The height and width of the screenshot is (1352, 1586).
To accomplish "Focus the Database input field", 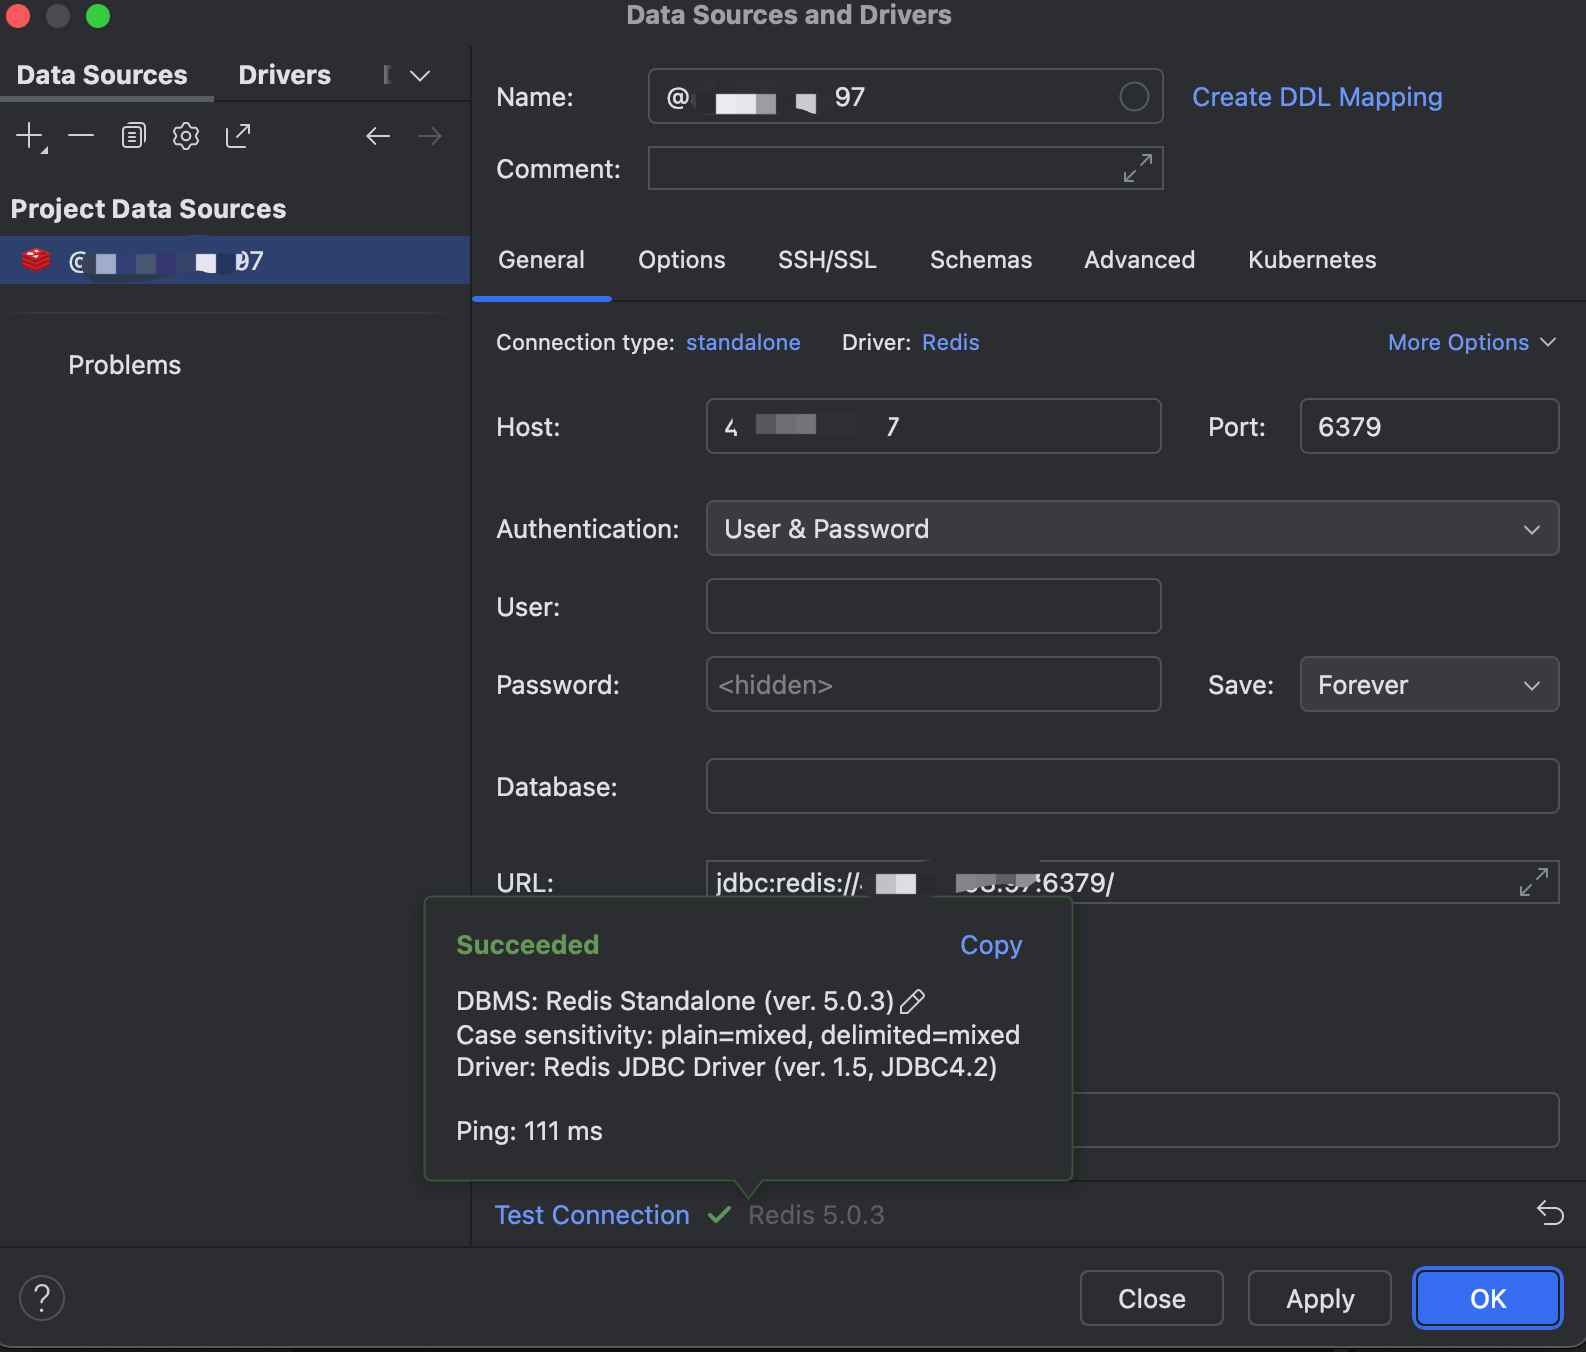I will click(x=1132, y=786).
